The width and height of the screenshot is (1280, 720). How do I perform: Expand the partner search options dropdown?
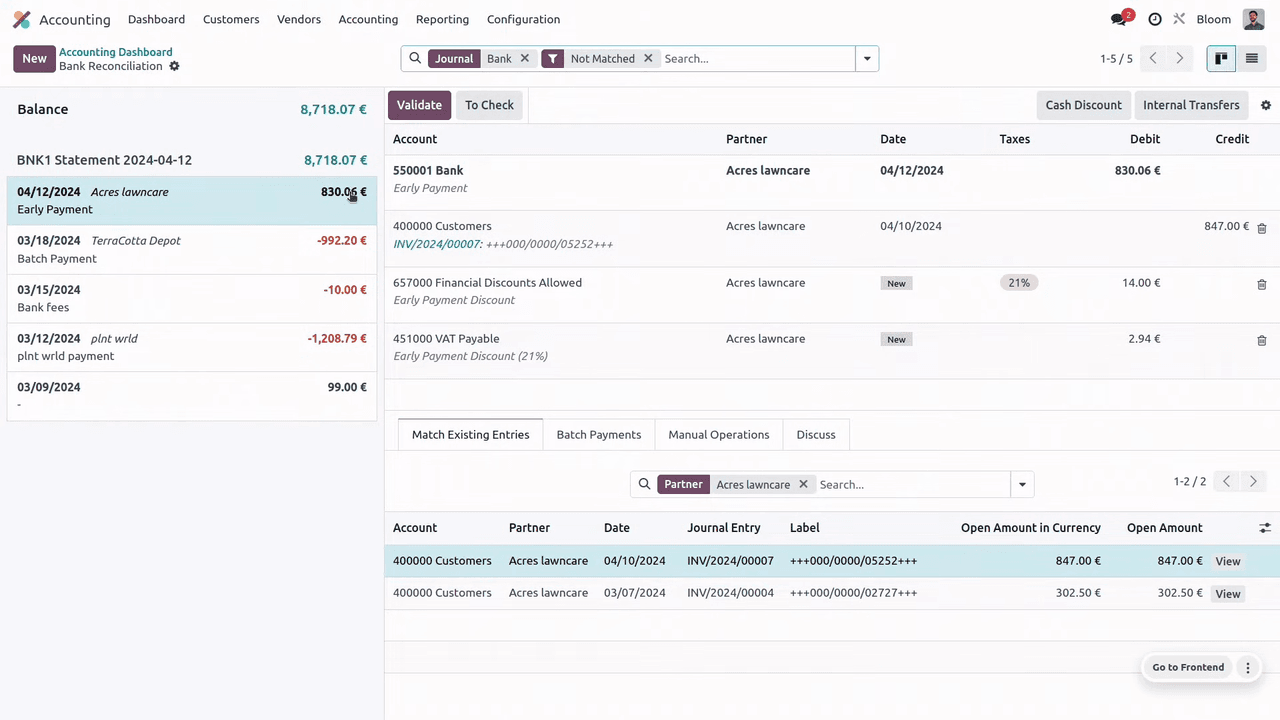1022,485
